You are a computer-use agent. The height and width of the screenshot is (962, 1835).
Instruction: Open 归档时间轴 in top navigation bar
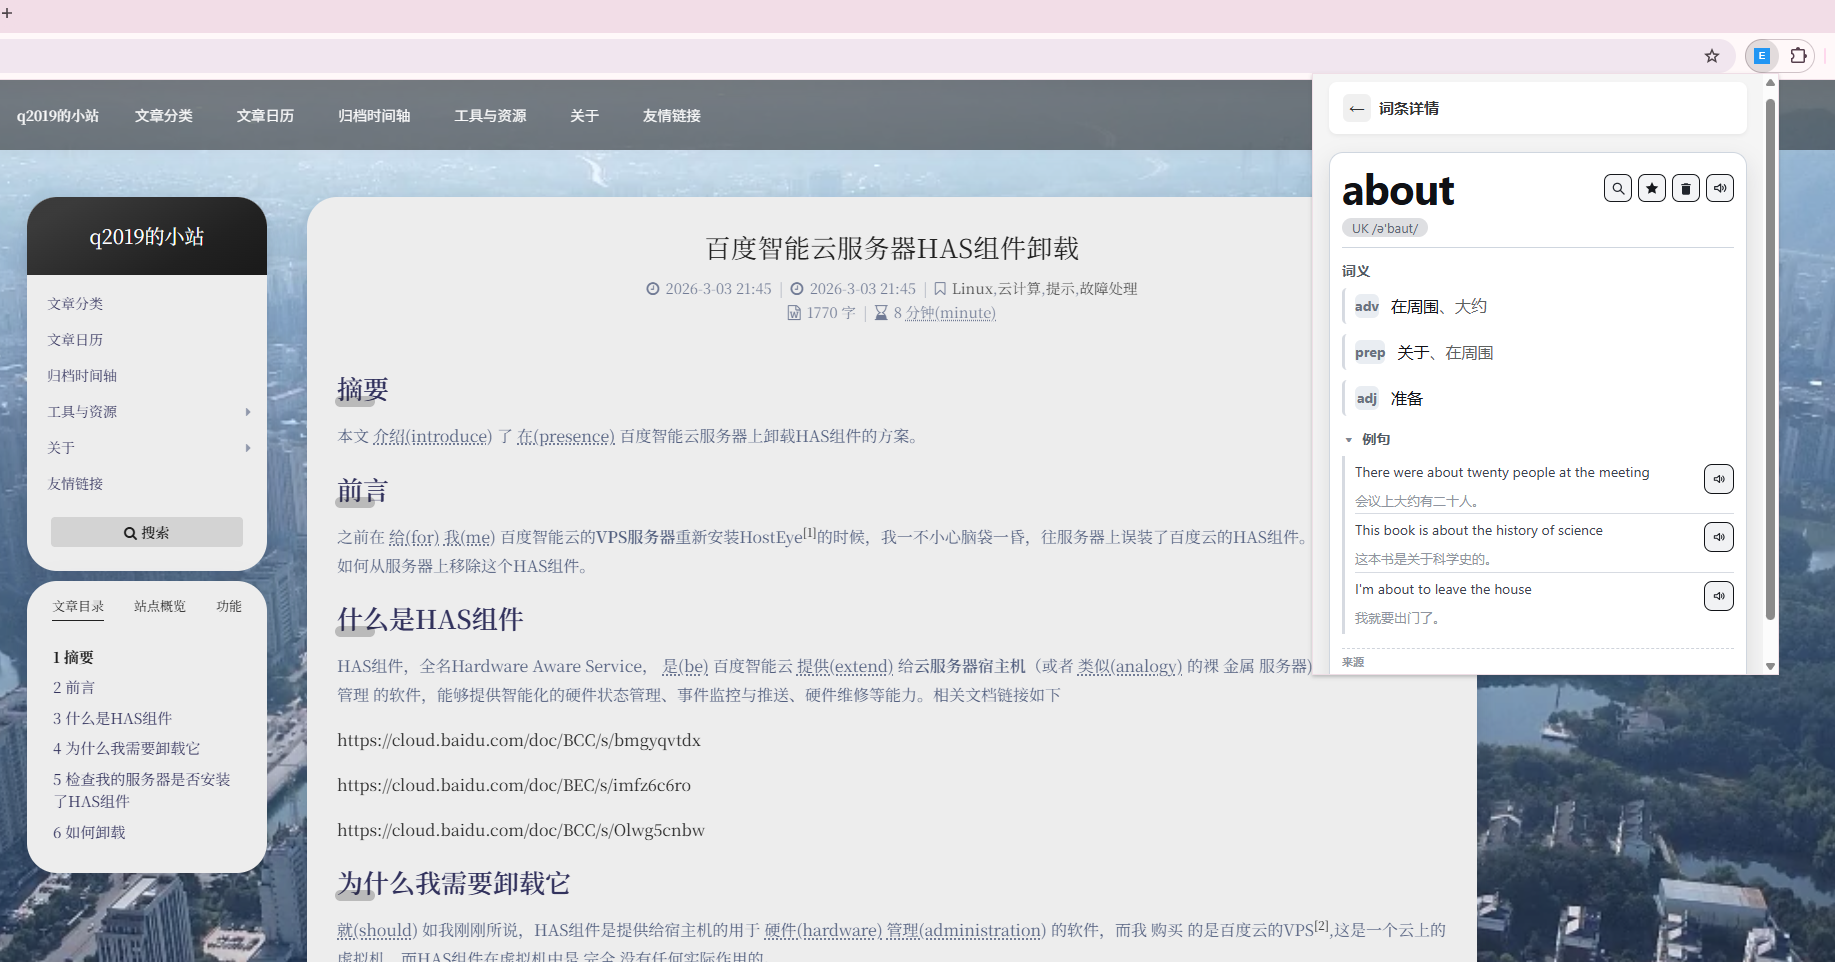374,116
